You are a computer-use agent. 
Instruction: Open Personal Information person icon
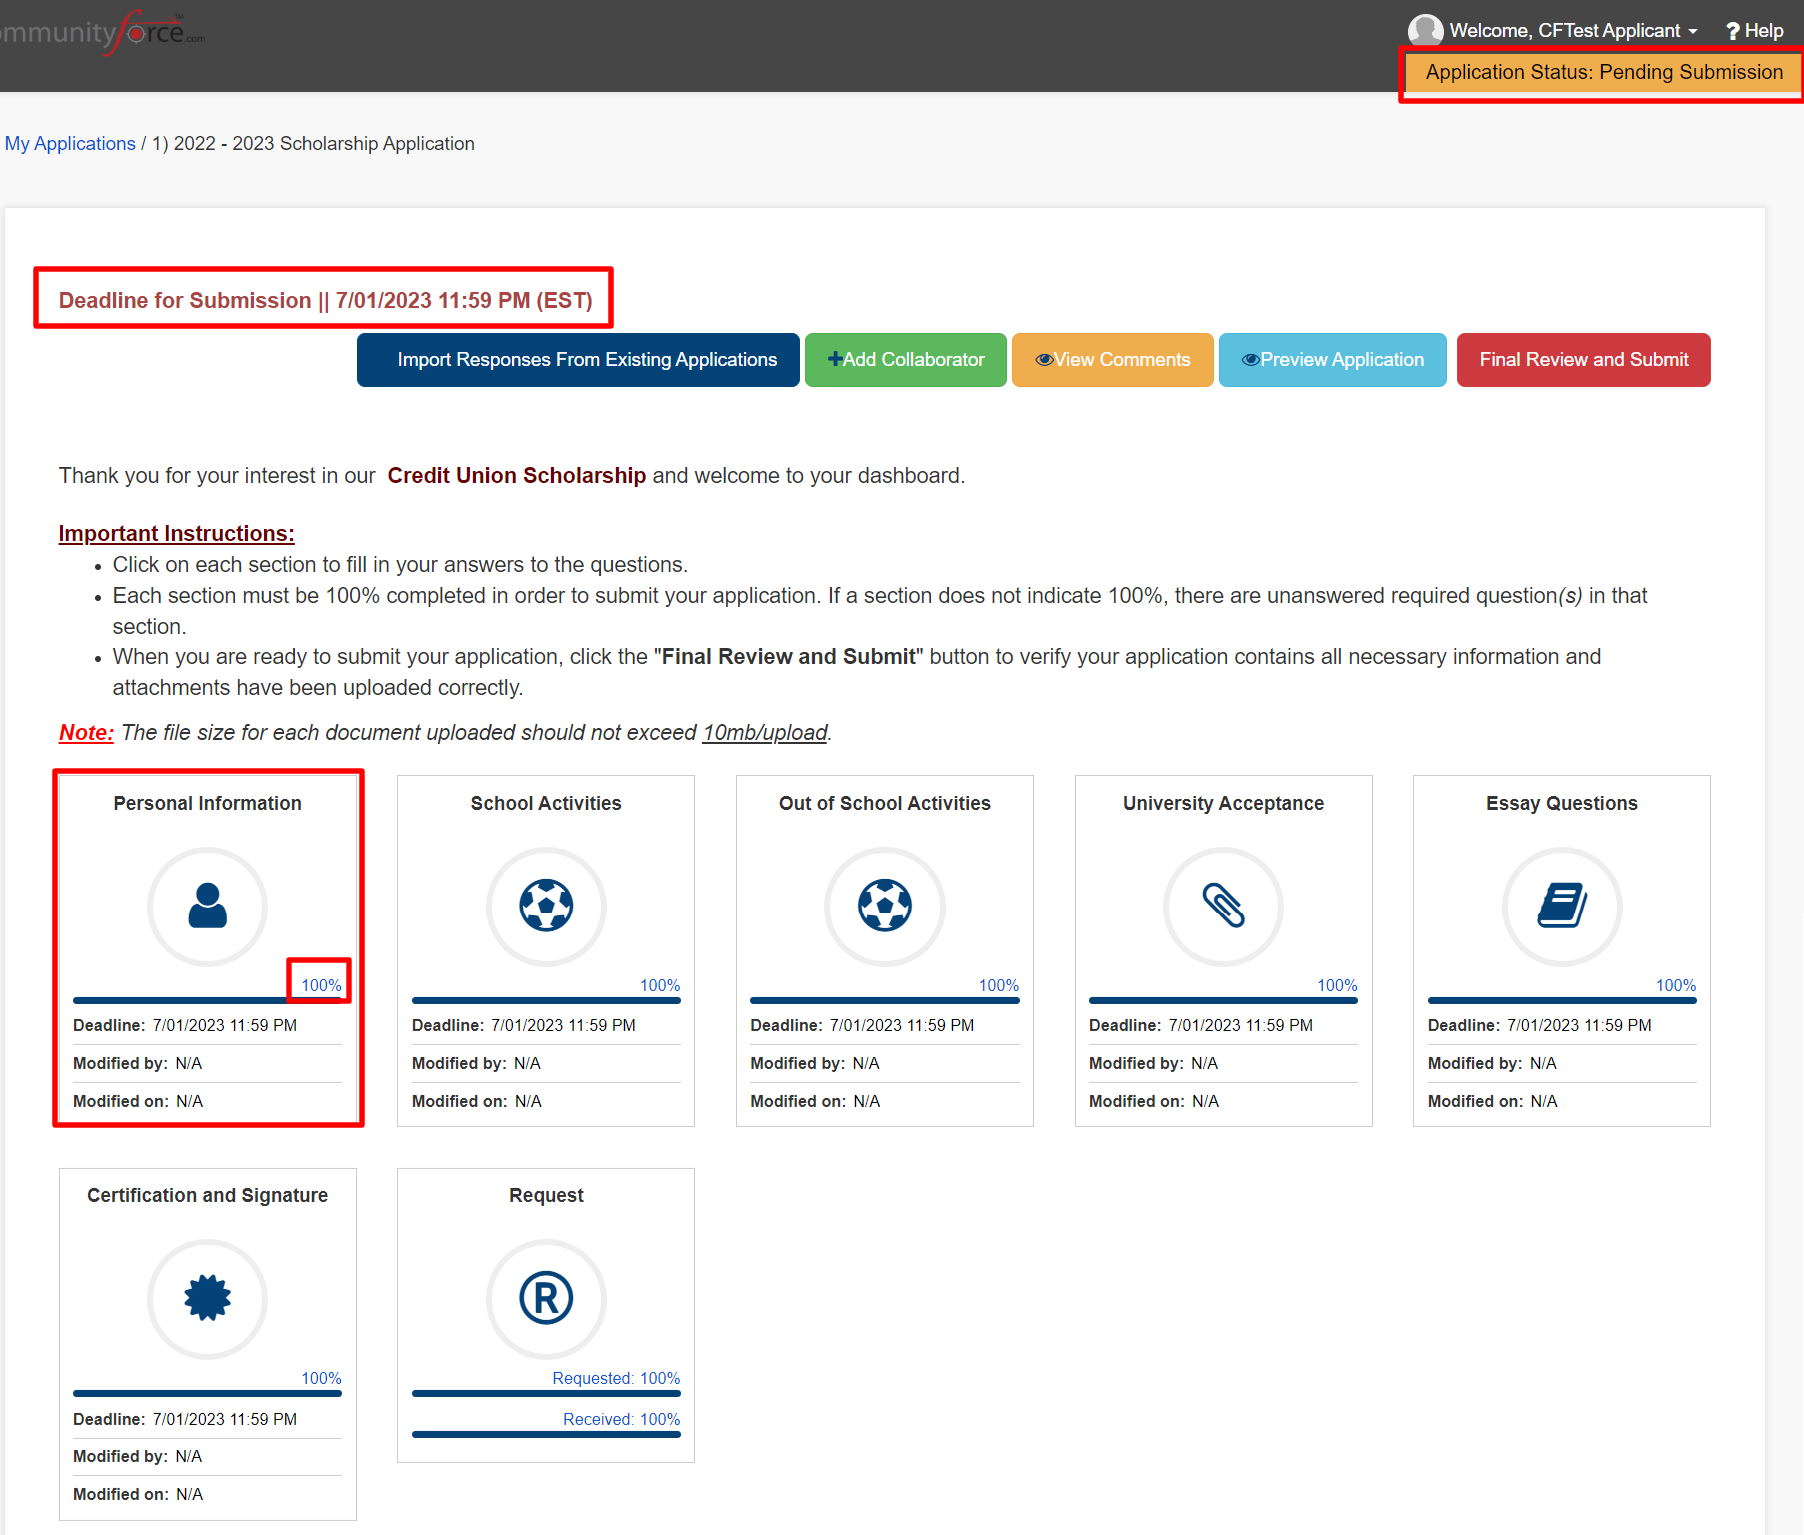(207, 906)
